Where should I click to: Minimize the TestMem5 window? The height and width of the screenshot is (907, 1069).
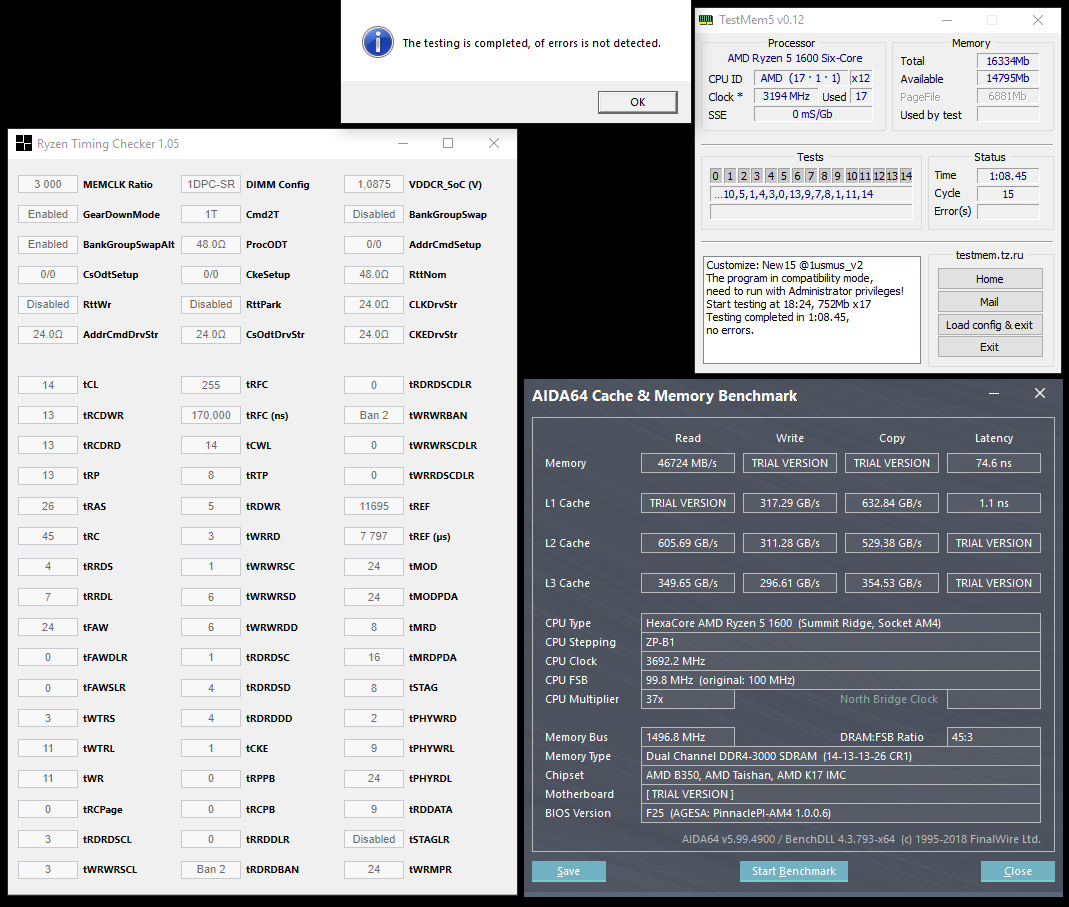click(947, 20)
